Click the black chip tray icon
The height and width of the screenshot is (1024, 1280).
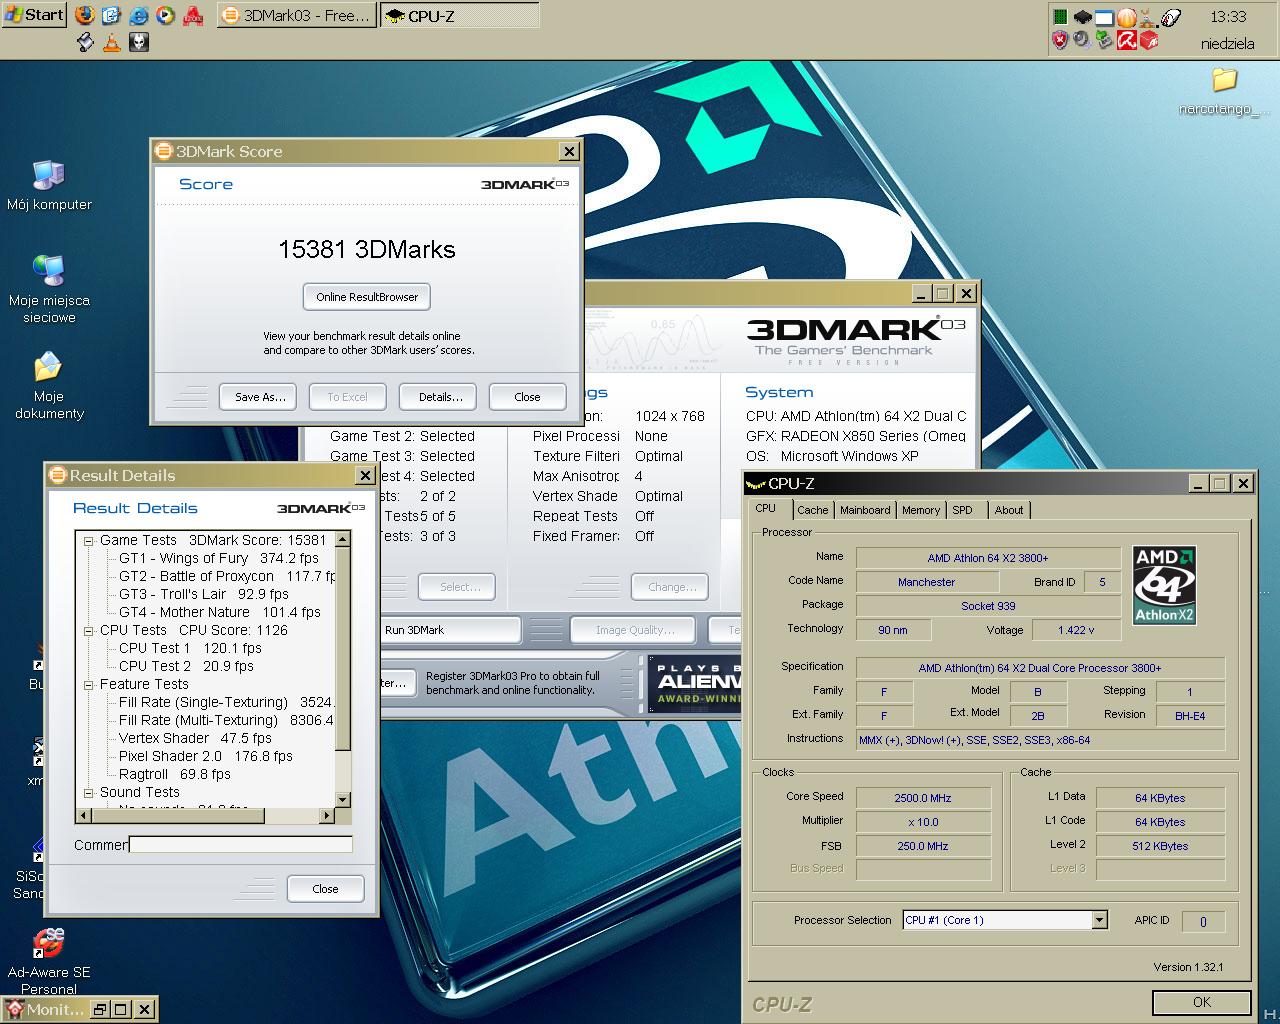pos(1082,16)
